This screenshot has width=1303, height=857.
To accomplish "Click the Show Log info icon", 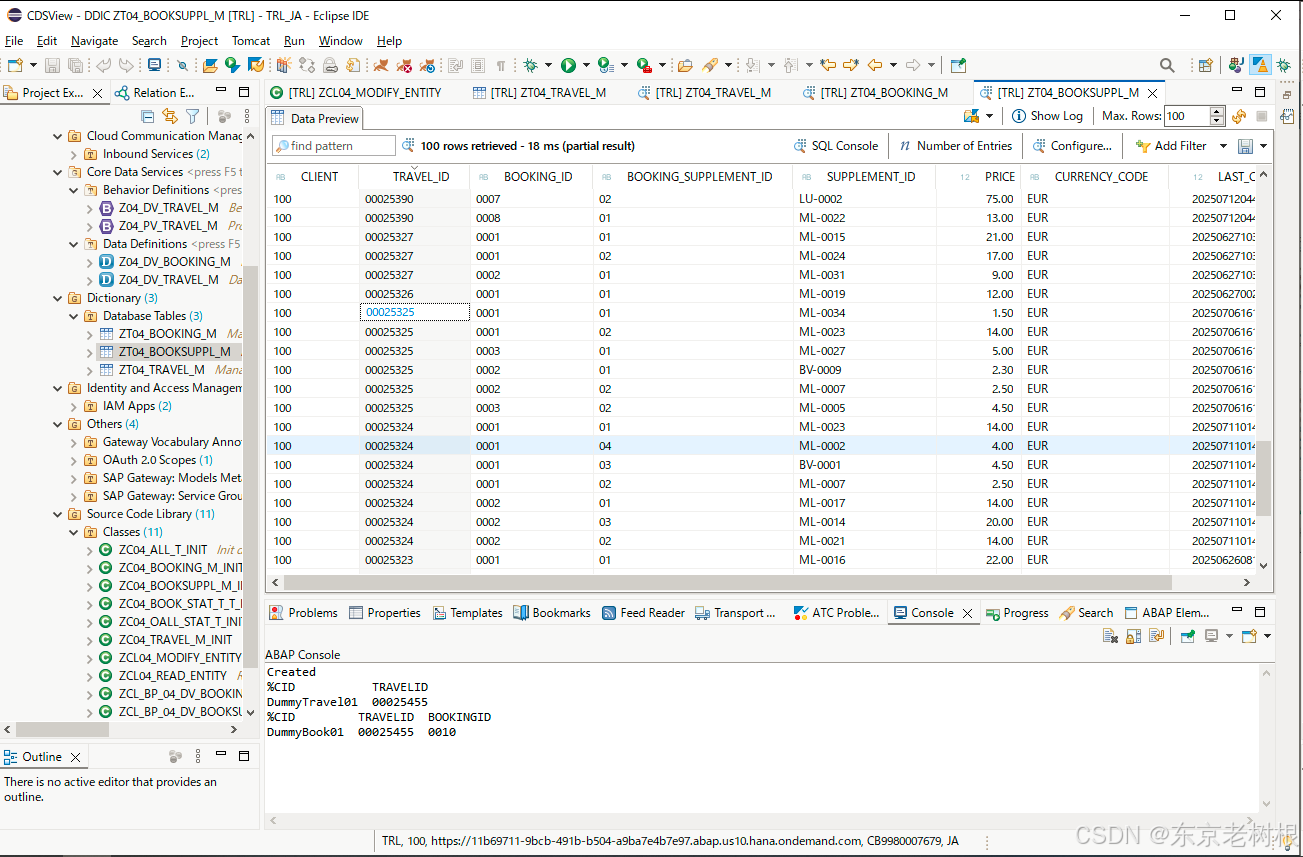I will pyautogui.click(x=1019, y=116).
